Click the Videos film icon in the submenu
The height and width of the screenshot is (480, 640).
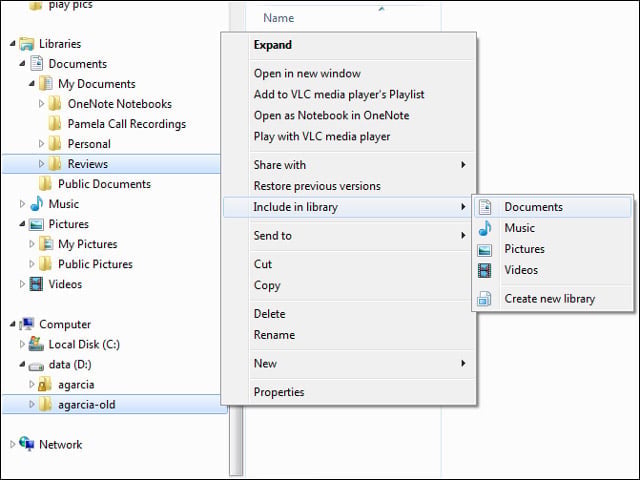pos(484,270)
